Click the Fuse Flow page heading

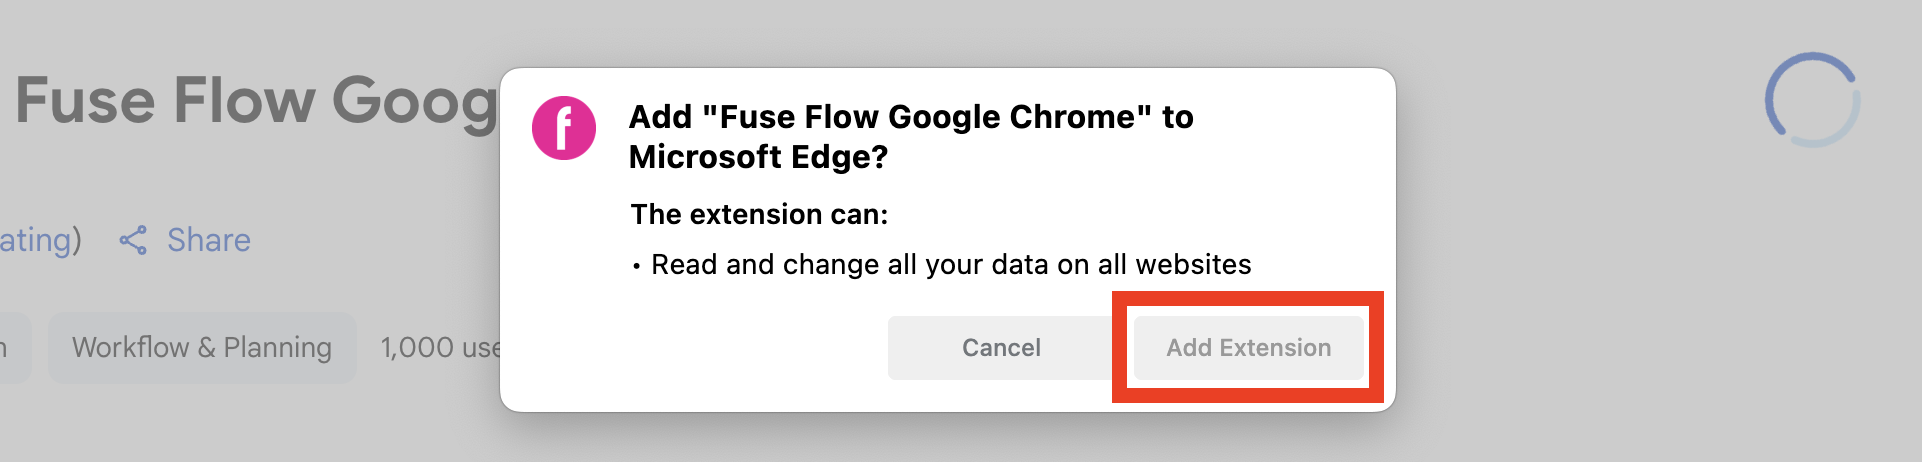(255, 100)
